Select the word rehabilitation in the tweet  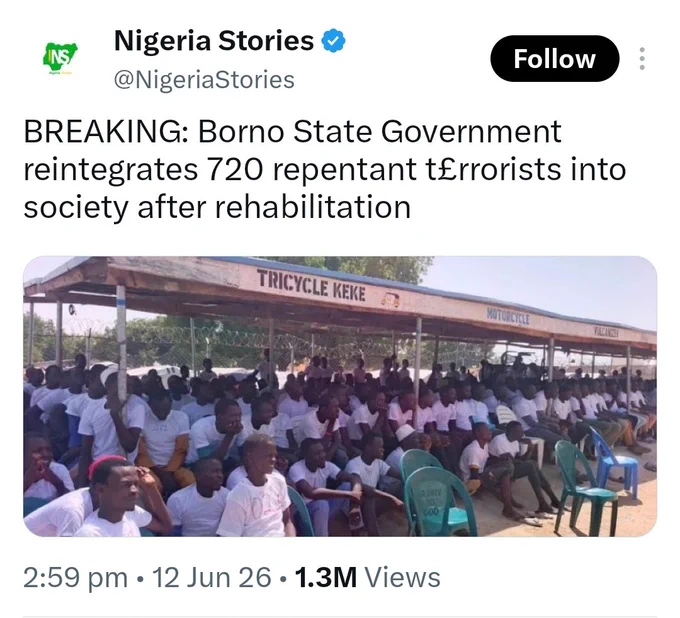313,207
